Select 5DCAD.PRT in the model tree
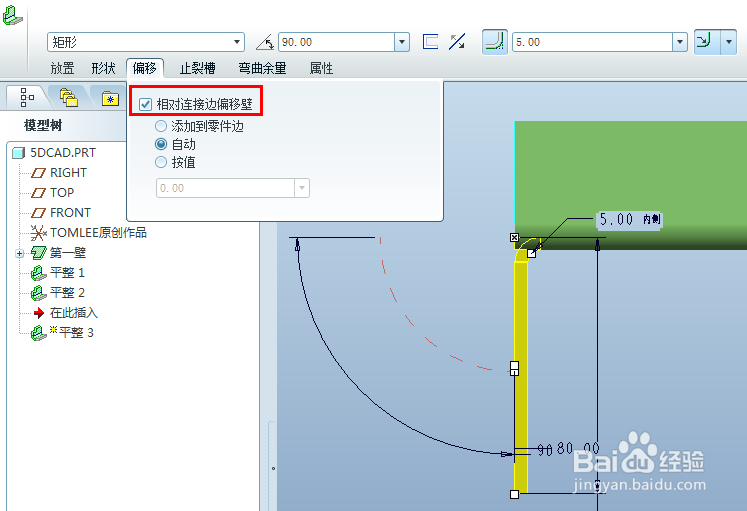The height and width of the screenshot is (511, 747). click(x=63, y=153)
